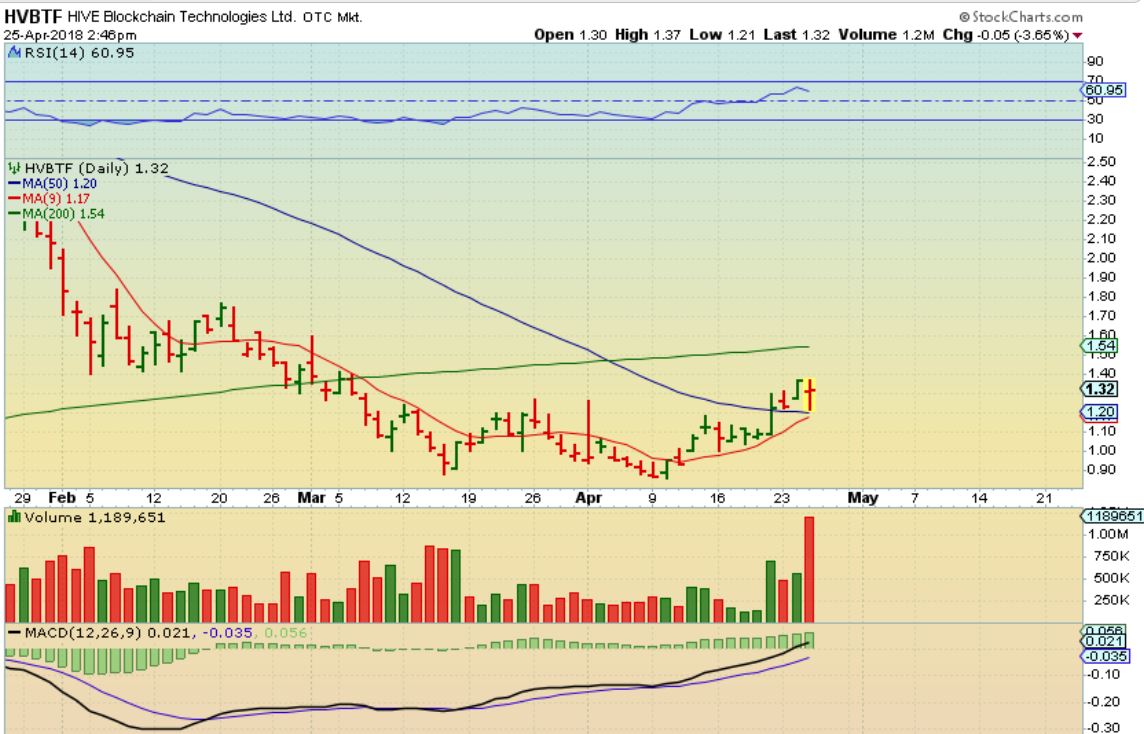Click the StockCharts.com copyright text
This screenshot has width=1144, height=734.
click(x=1021, y=16)
